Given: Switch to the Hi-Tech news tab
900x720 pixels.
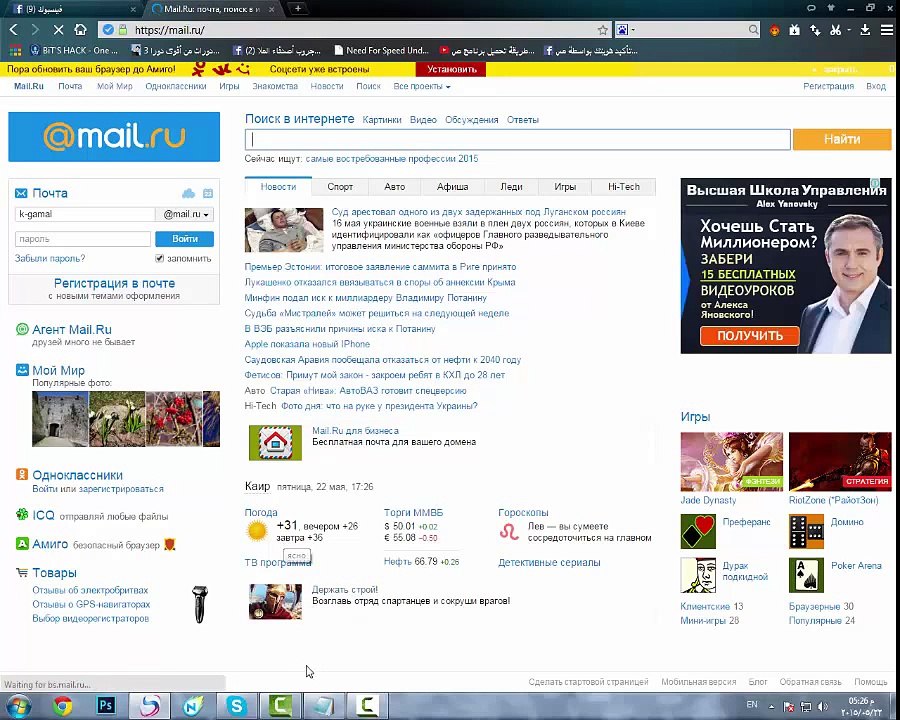Looking at the screenshot, I should pos(623,187).
